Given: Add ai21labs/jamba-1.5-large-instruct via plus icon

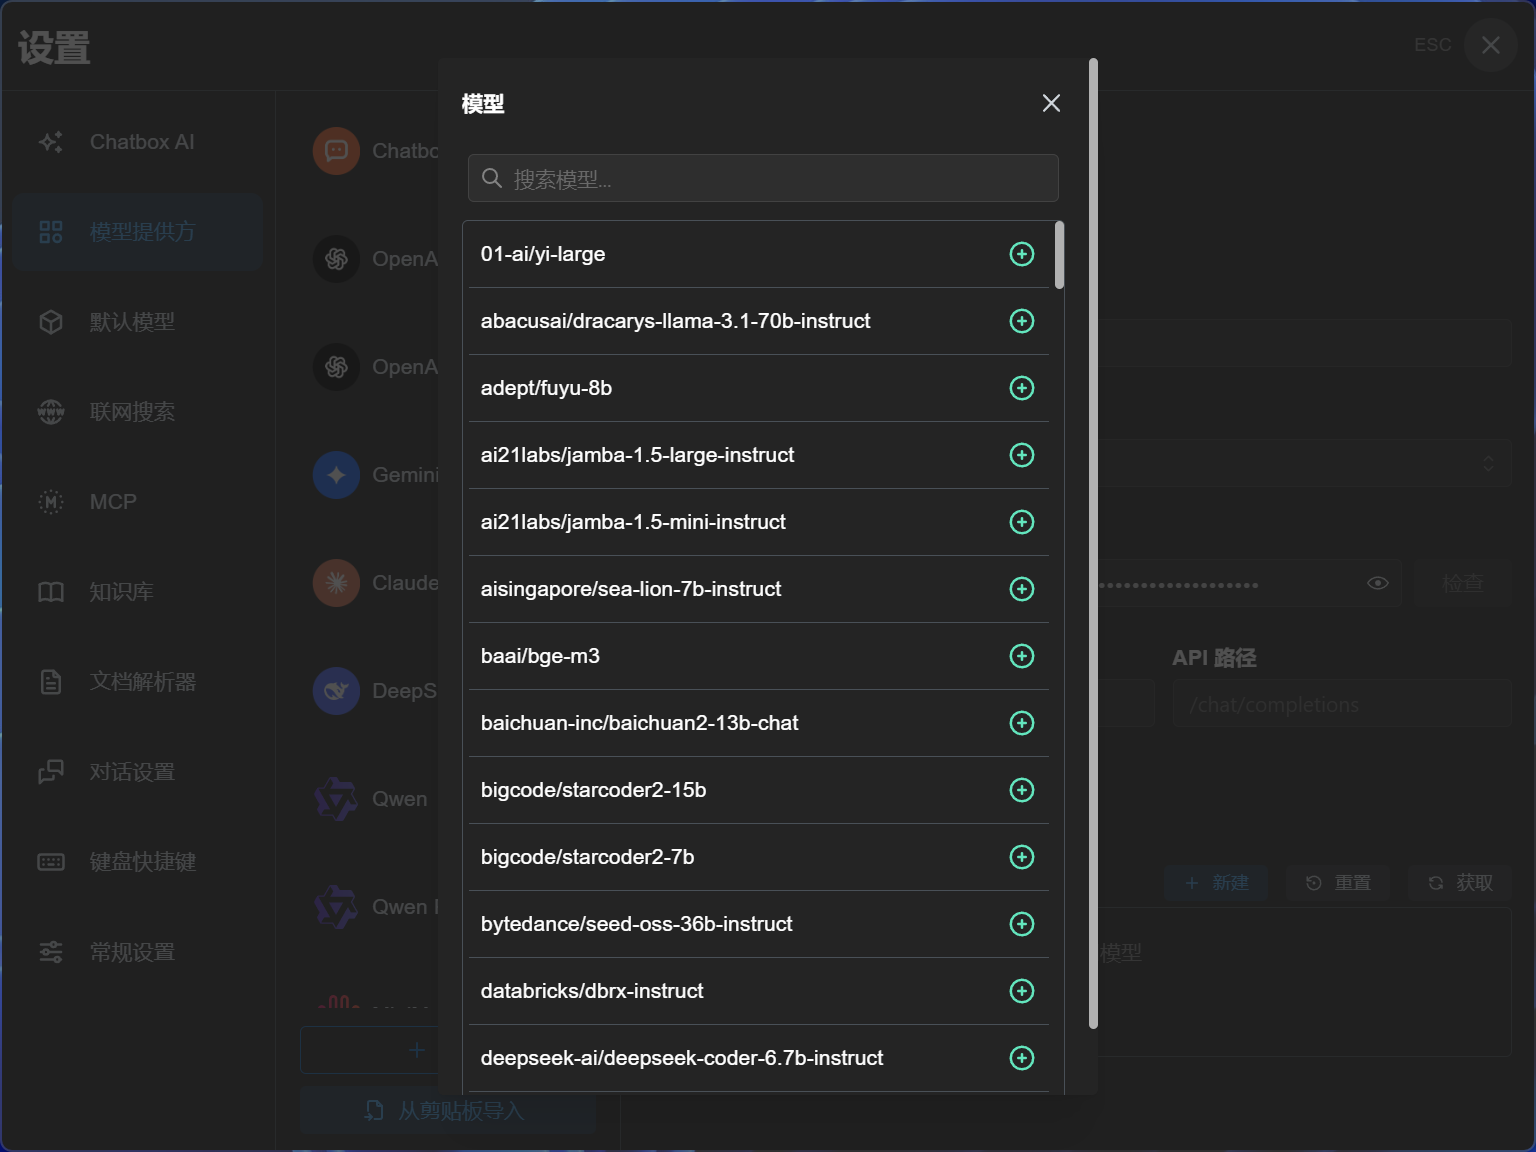Looking at the screenshot, I should 1021,455.
